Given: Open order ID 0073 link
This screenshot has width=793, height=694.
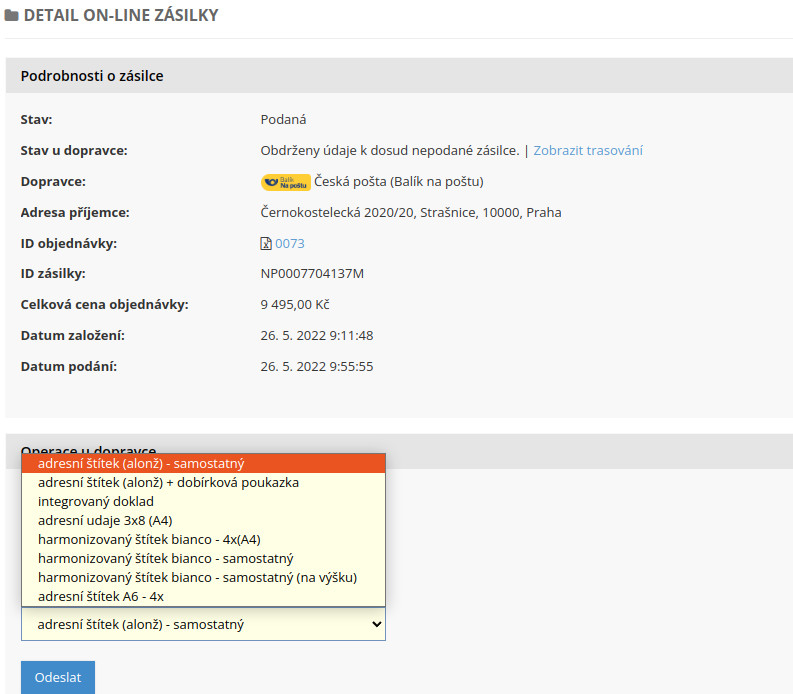Looking at the screenshot, I should click(x=290, y=244).
